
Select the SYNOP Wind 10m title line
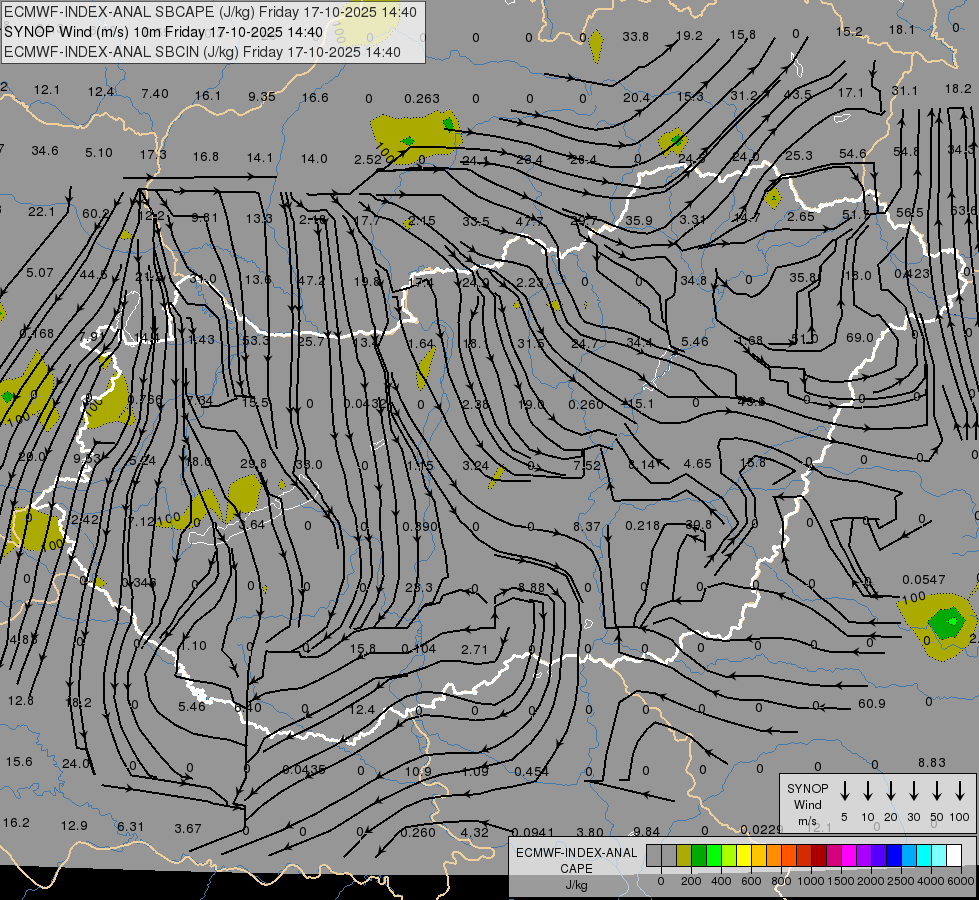coord(164,32)
